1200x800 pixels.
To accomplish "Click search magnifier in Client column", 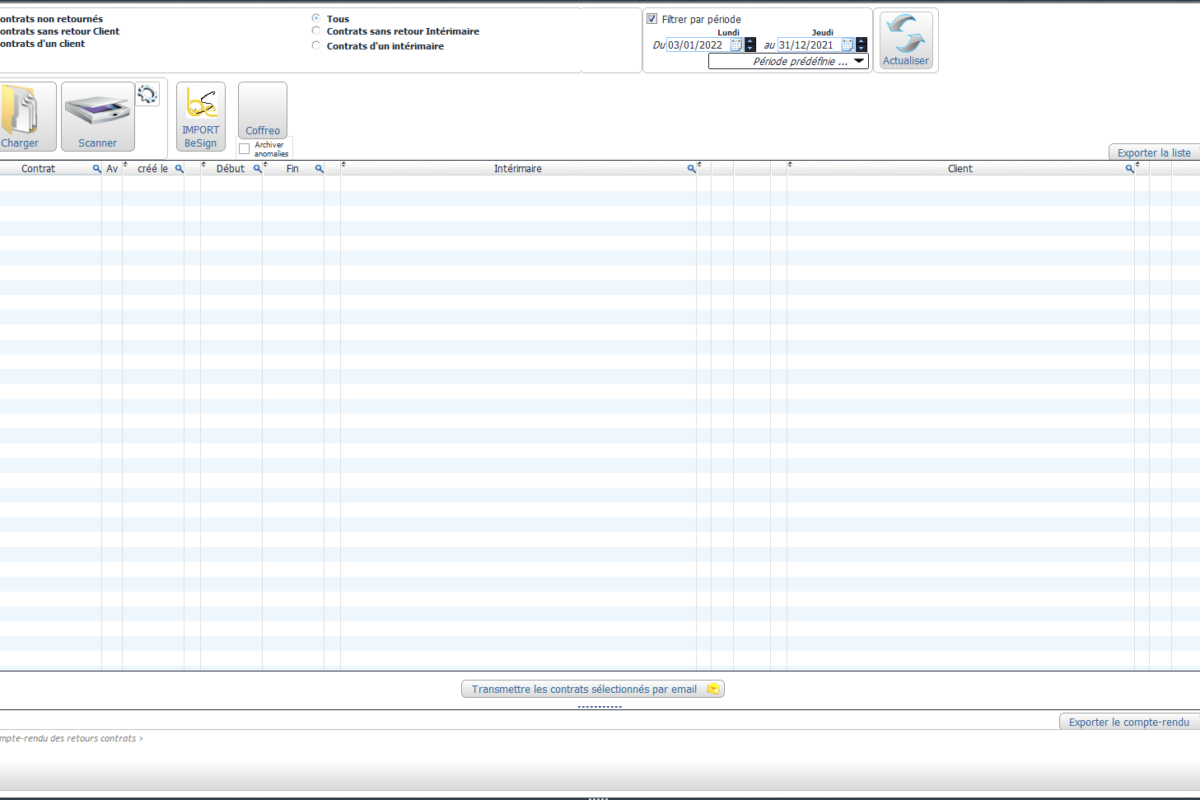I will 1129,169.
